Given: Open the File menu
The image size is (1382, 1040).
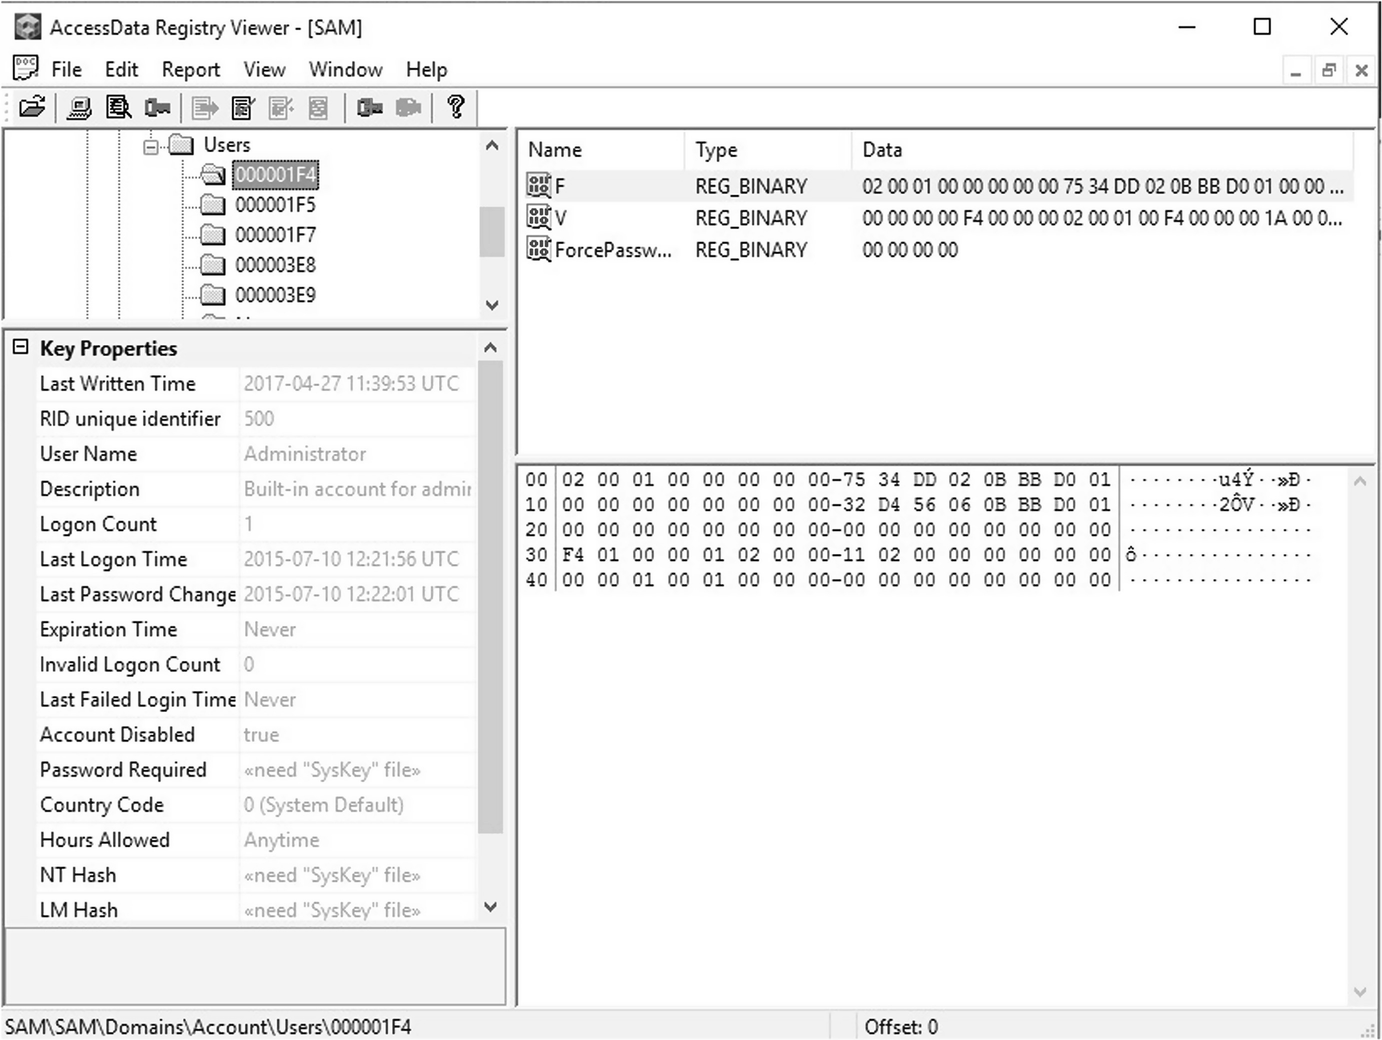Looking at the screenshot, I should click(67, 69).
